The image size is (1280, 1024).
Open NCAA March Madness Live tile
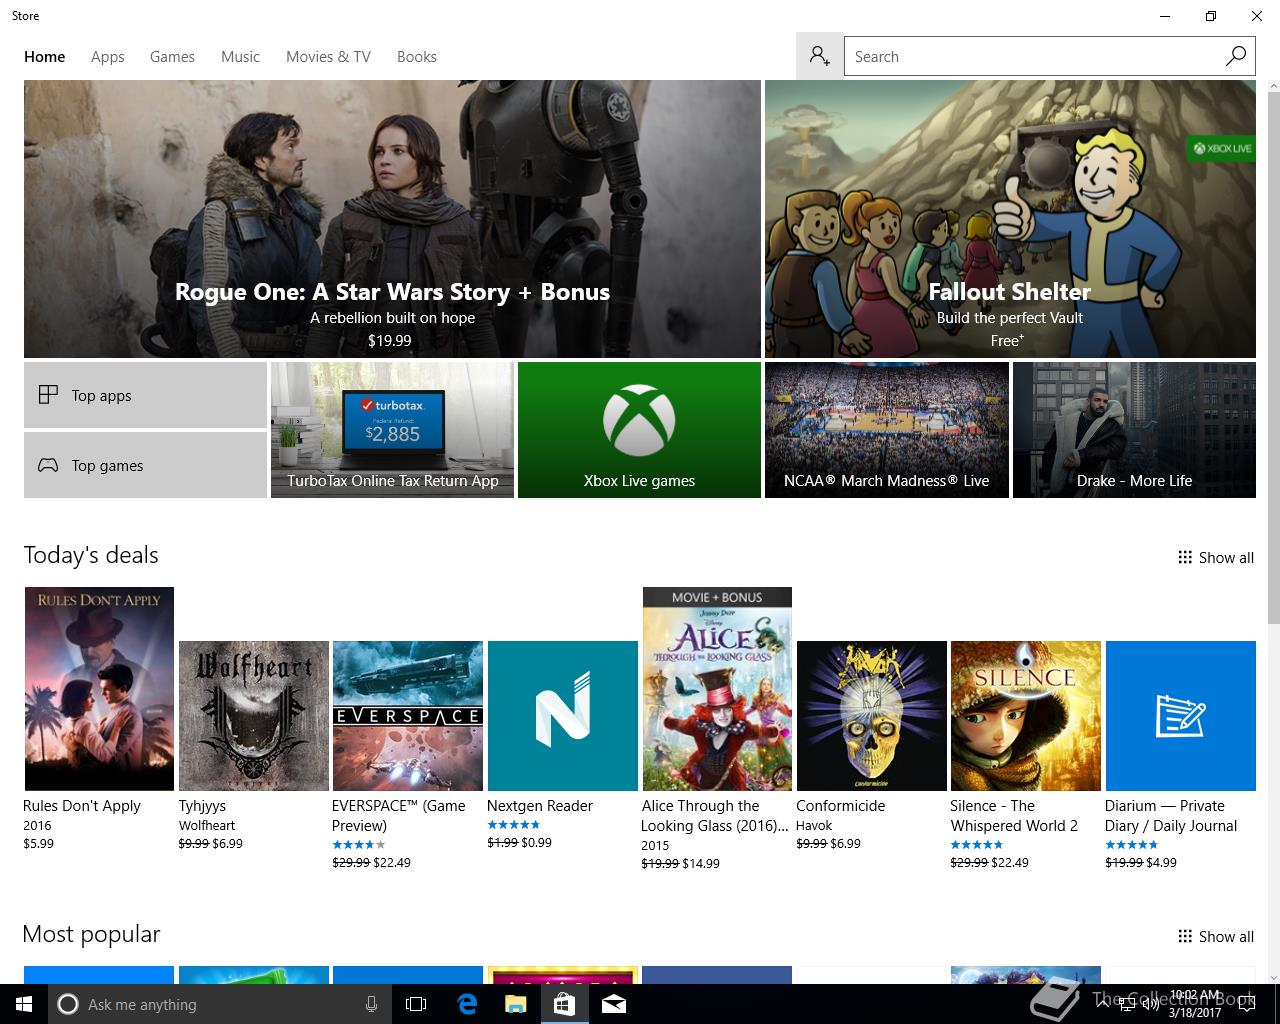[x=886, y=430]
